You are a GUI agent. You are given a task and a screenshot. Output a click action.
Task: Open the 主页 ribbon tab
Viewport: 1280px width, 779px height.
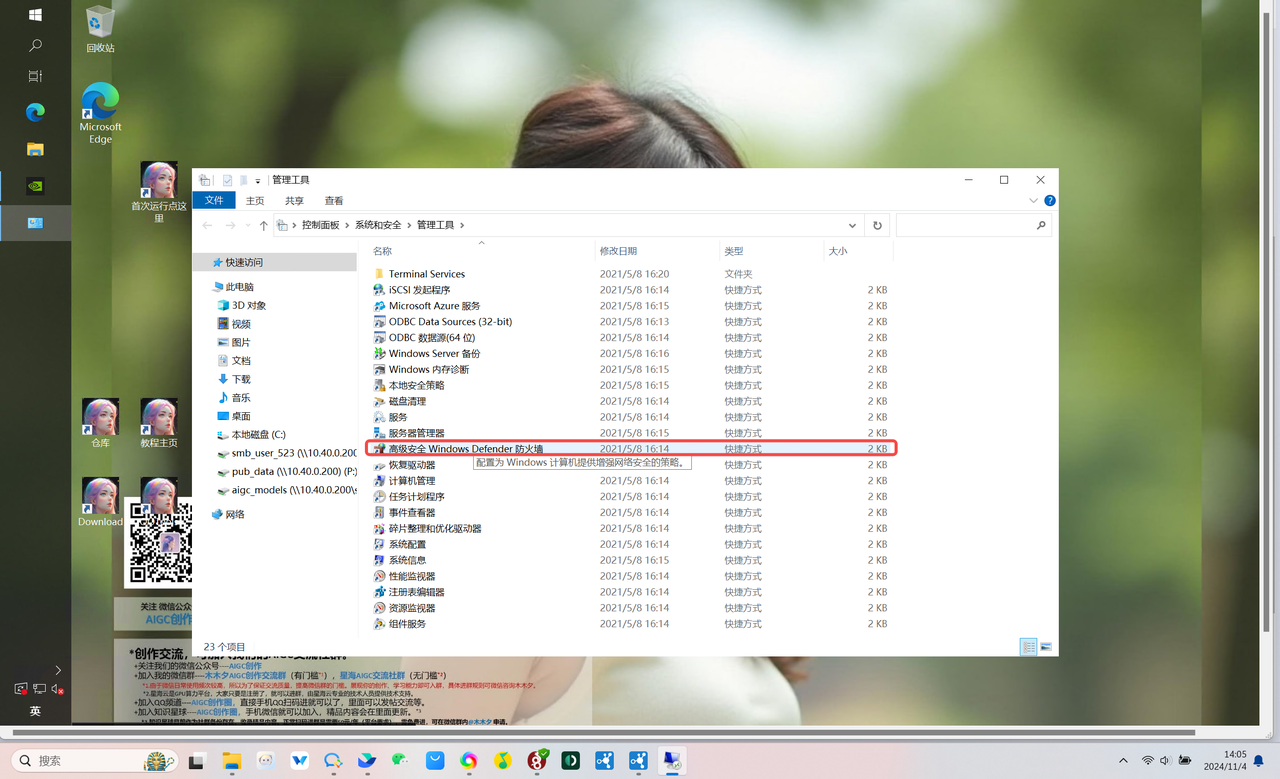click(255, 201)
